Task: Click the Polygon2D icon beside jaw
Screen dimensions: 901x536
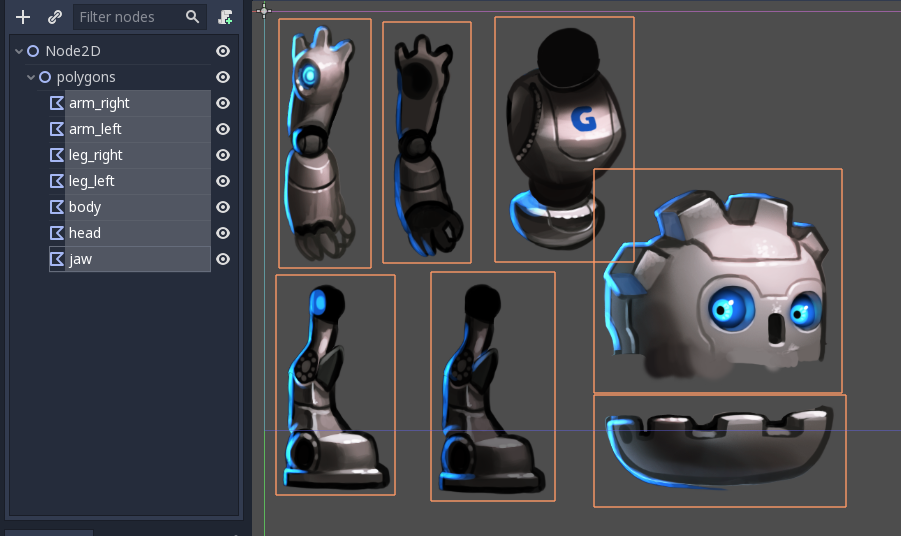Action: click(57, 259)
